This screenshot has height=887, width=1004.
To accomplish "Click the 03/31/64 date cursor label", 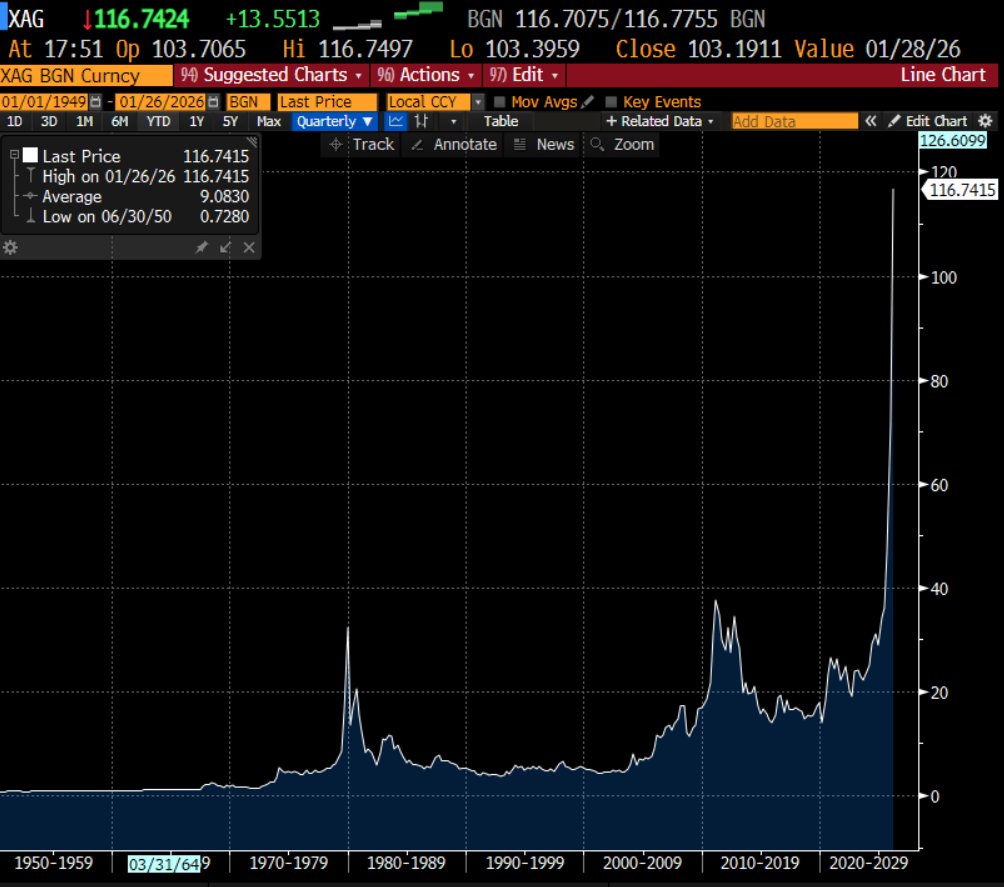I will click(x=165, y=865).
